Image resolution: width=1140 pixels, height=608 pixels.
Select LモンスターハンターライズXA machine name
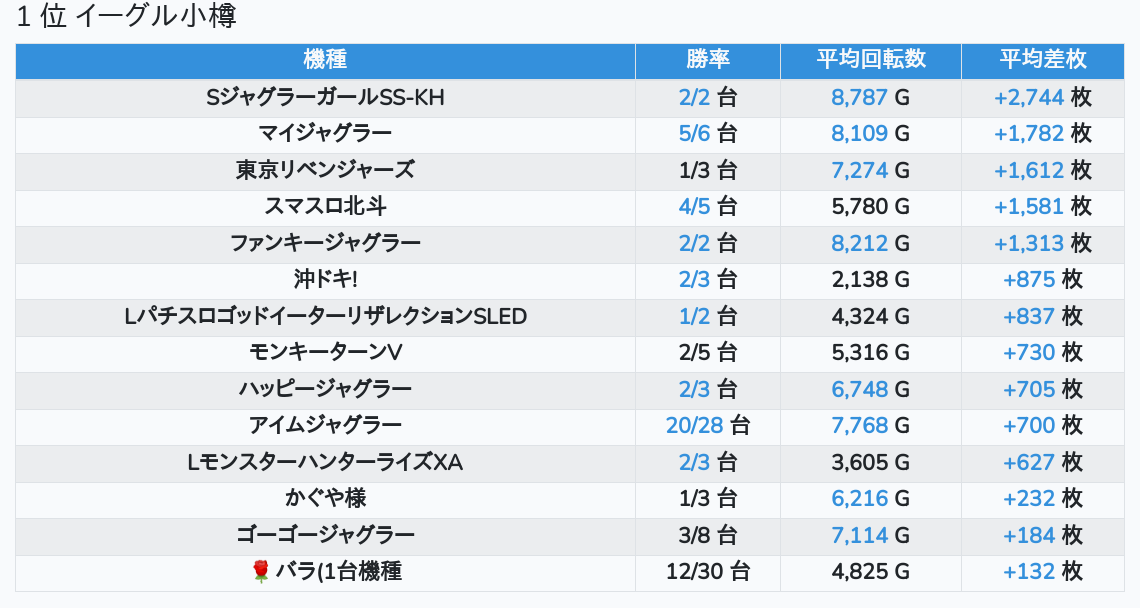(x=325, y=462)
